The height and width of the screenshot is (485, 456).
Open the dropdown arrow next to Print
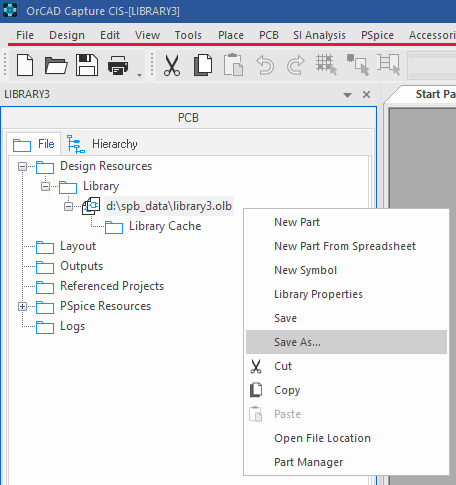(x=140, y=75)
